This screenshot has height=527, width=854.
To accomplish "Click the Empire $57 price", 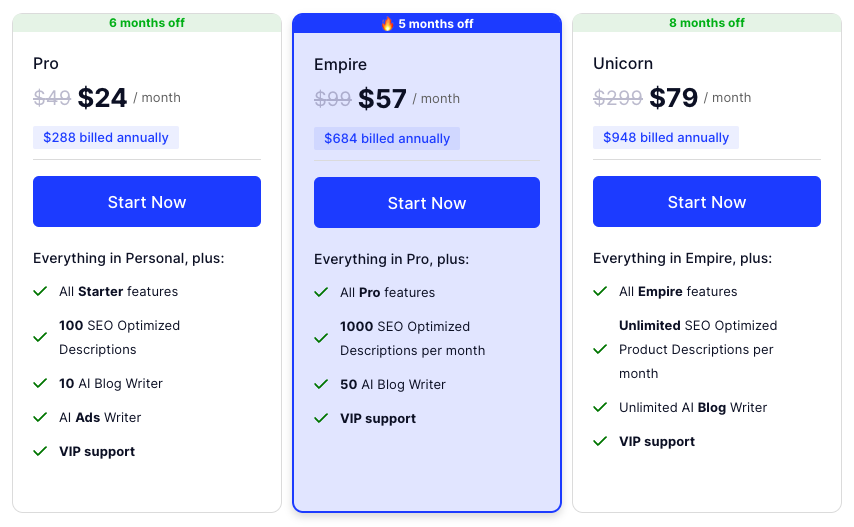I will point(382,98).
